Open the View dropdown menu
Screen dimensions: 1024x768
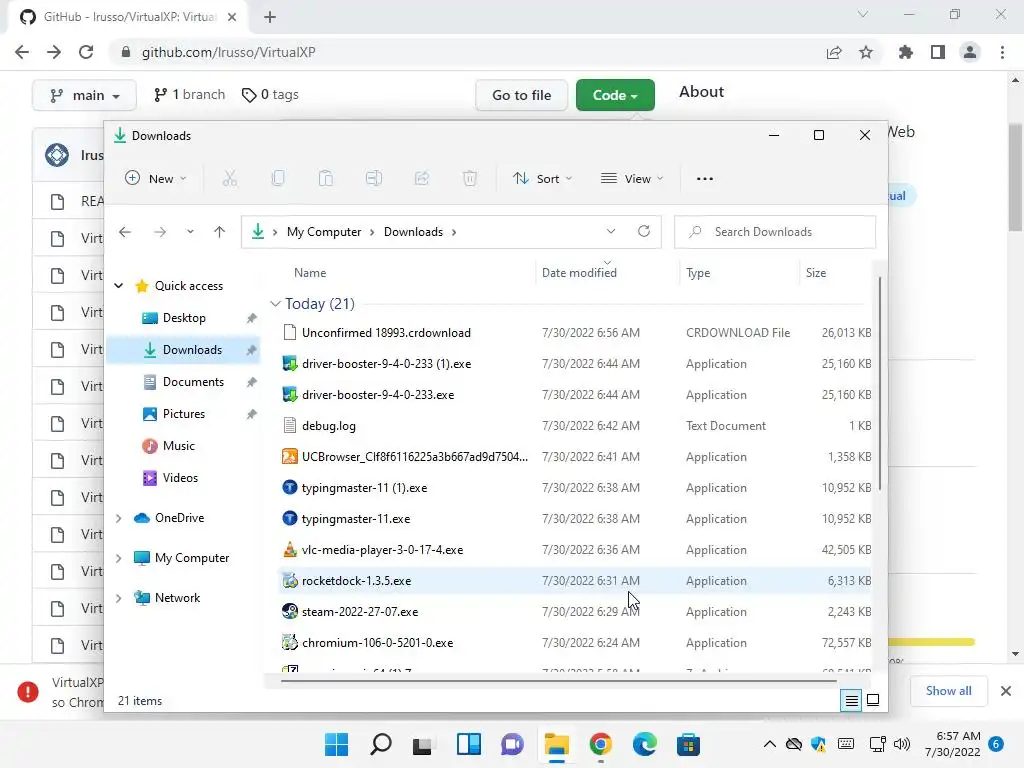pyautogui.click(x=632, y=178)
